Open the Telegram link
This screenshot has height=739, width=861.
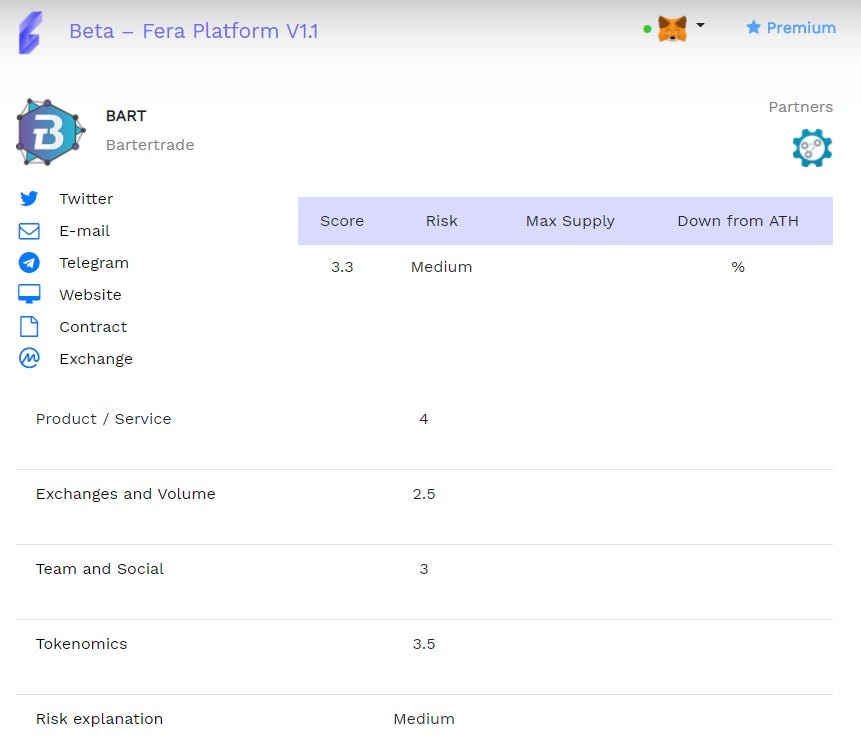point(94,263)
